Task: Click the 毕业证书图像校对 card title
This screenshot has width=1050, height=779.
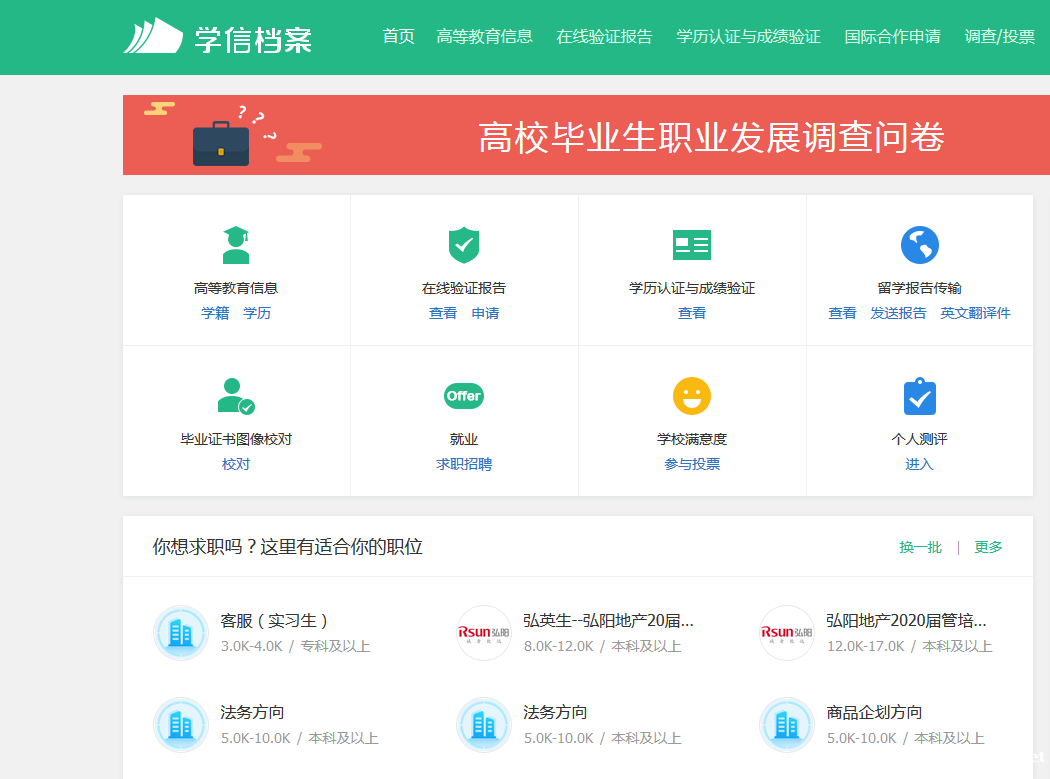Action: [236, 439]
